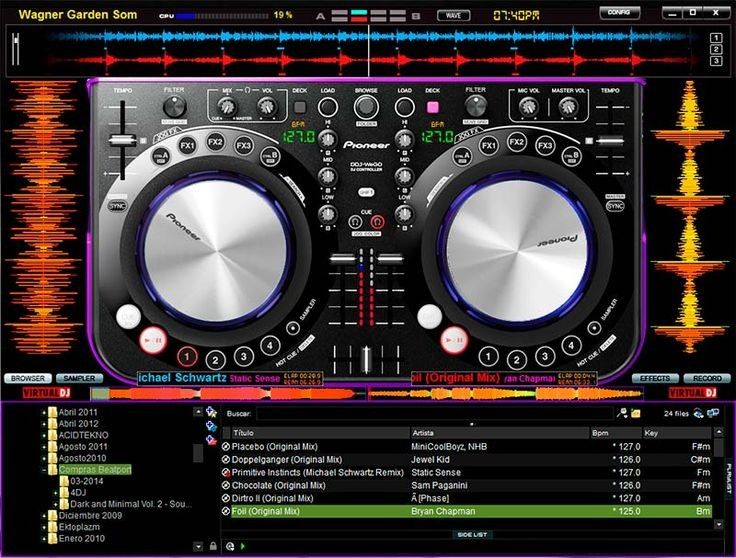Toggle CTRL B on the left deck
The image size is (736, 558).
click(x=270, y=156)
